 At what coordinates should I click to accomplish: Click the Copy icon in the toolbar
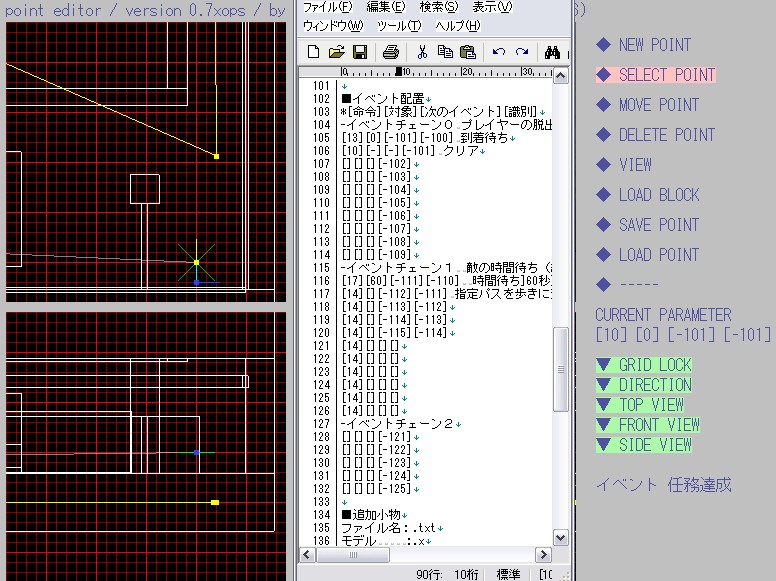444,52
